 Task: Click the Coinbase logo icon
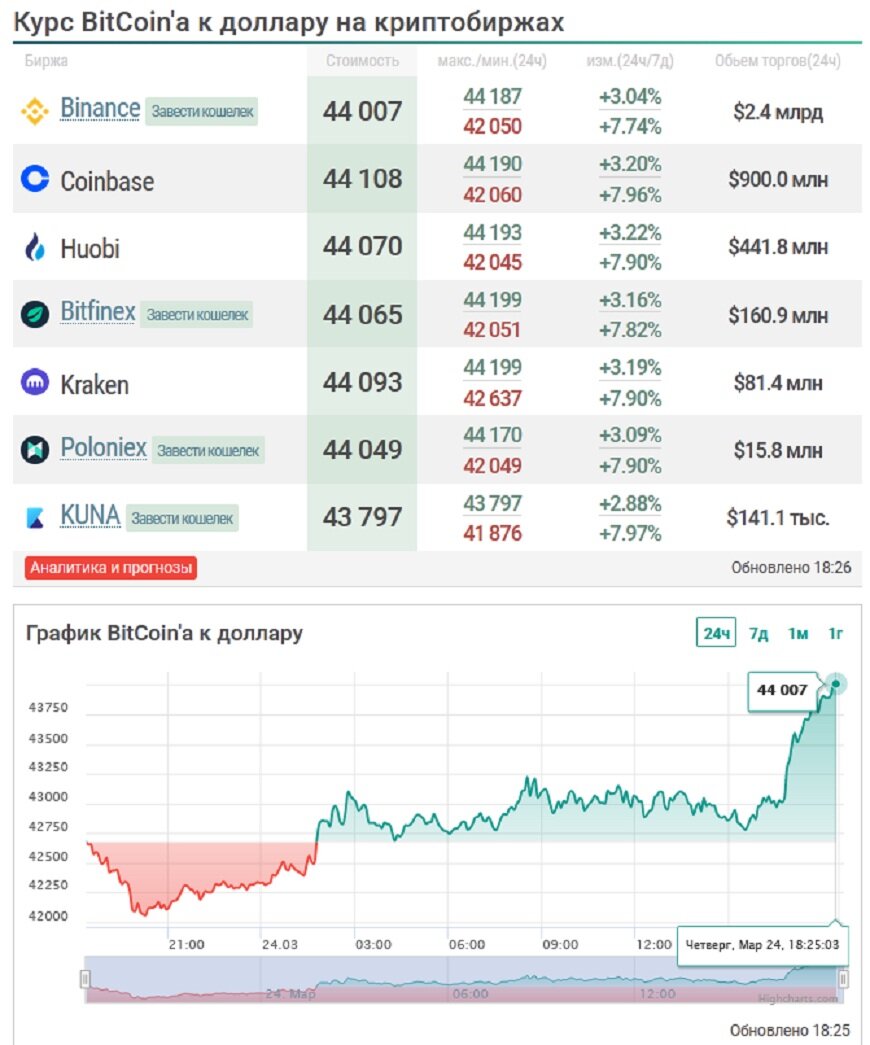35,179
